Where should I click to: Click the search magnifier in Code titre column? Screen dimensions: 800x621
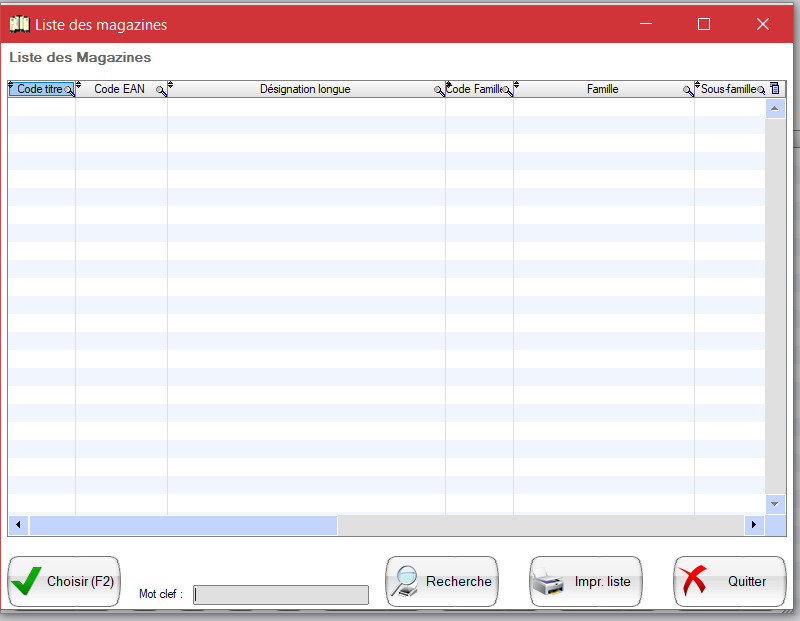69,91
